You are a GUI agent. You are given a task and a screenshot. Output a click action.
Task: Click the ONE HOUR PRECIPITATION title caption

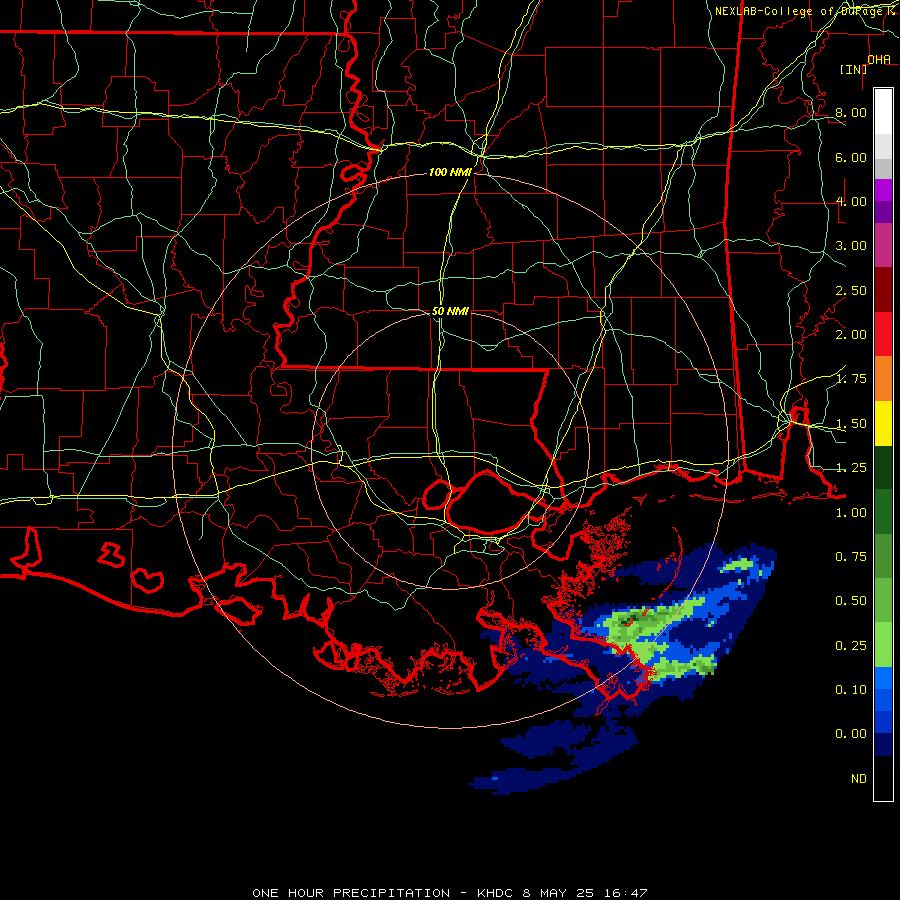tap(449, 893)
